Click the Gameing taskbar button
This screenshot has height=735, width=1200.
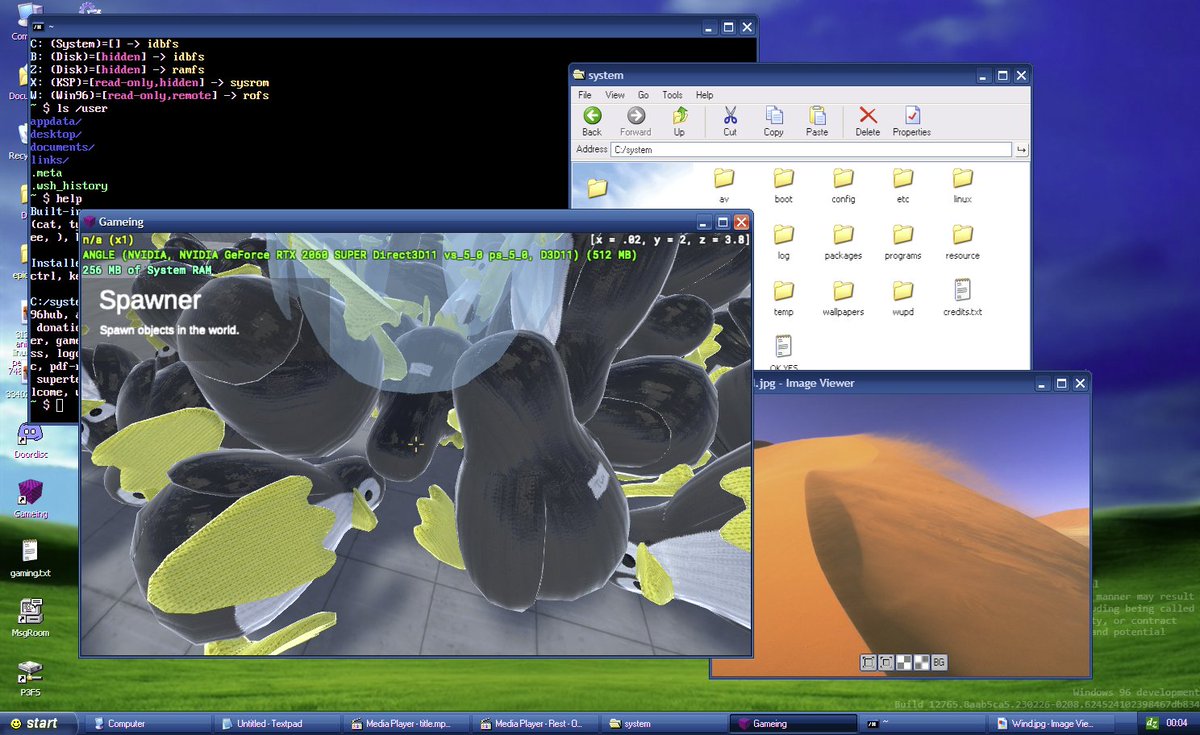pyautogui.click(x=793, y=723)
